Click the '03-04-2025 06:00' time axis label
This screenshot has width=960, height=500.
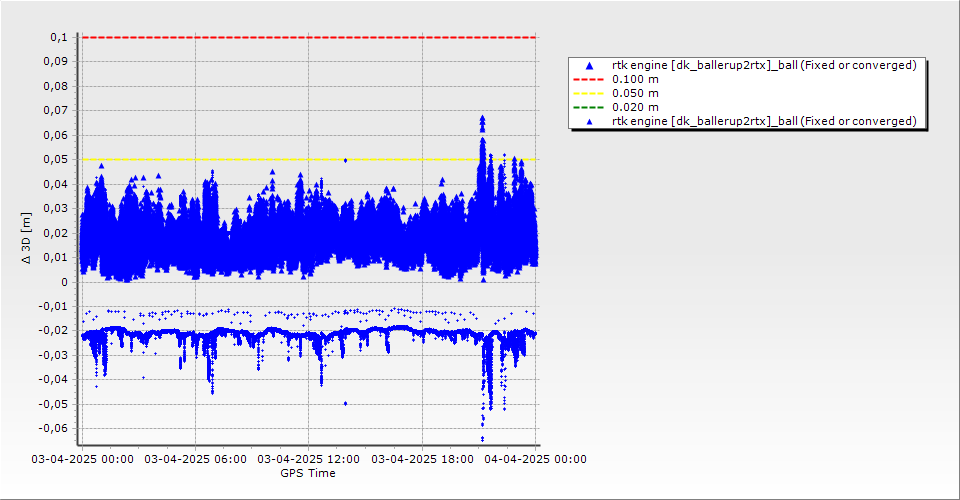tap(195, 459)
